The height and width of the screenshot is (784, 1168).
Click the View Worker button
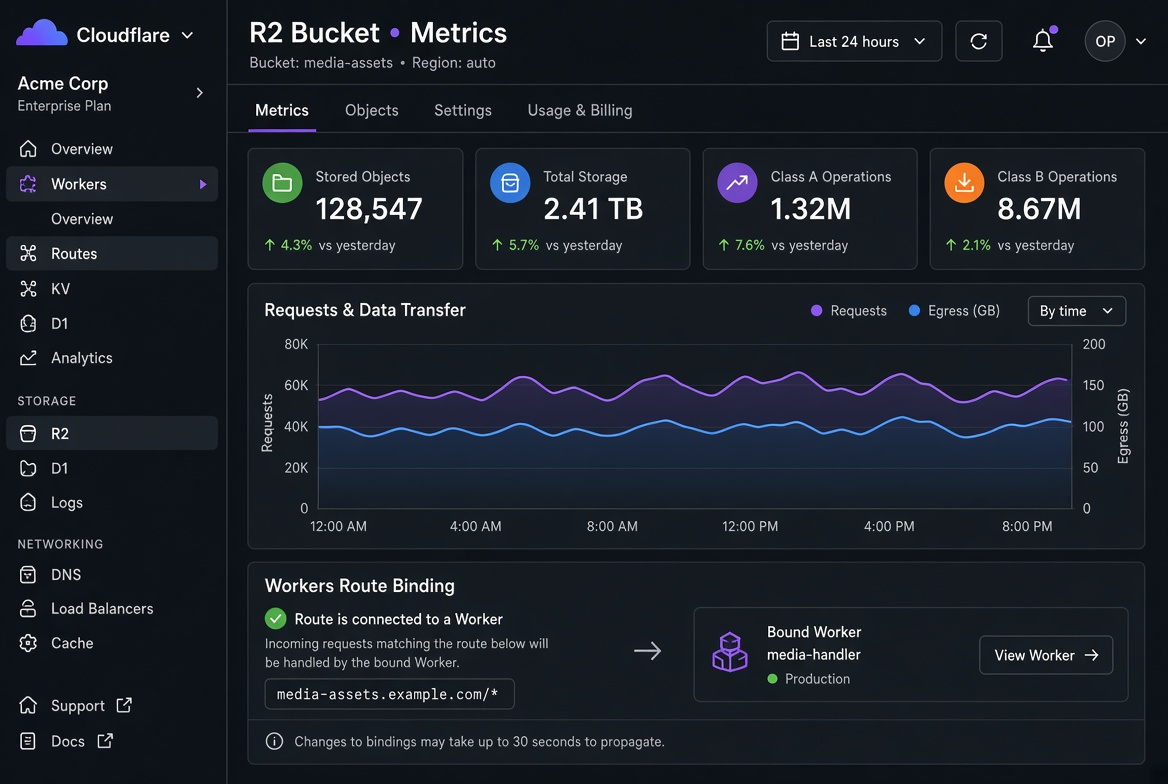tap(1046, 655)
